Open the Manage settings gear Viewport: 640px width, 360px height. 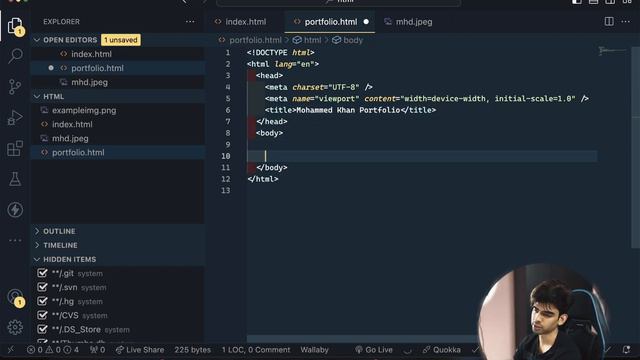[x=15, y=327]
